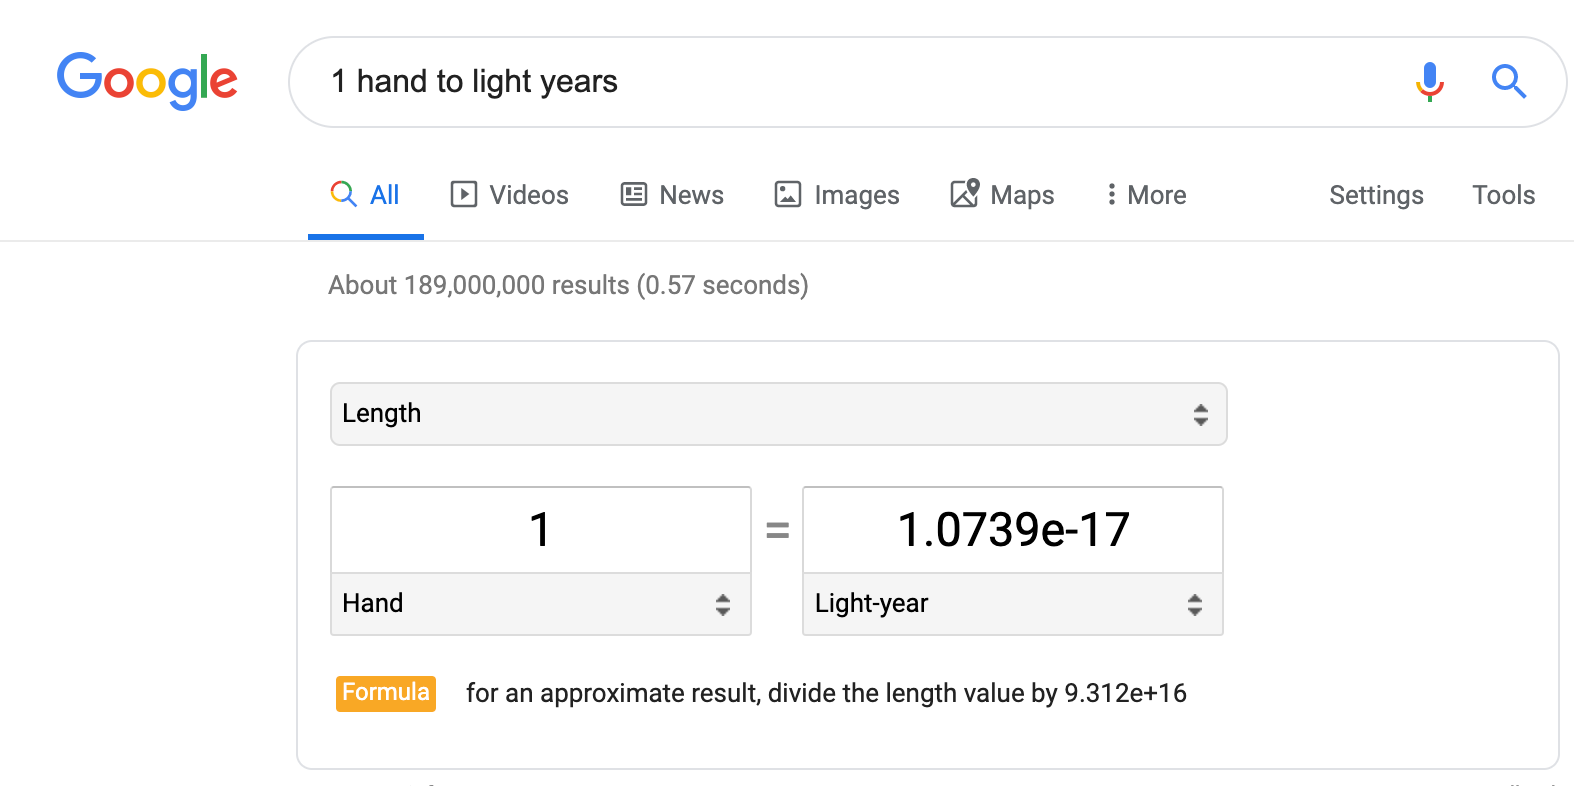Viewport: 1574px width, 786px height.
Task: Open the Light-year unit dropdown
Action: pos(1013,604)
